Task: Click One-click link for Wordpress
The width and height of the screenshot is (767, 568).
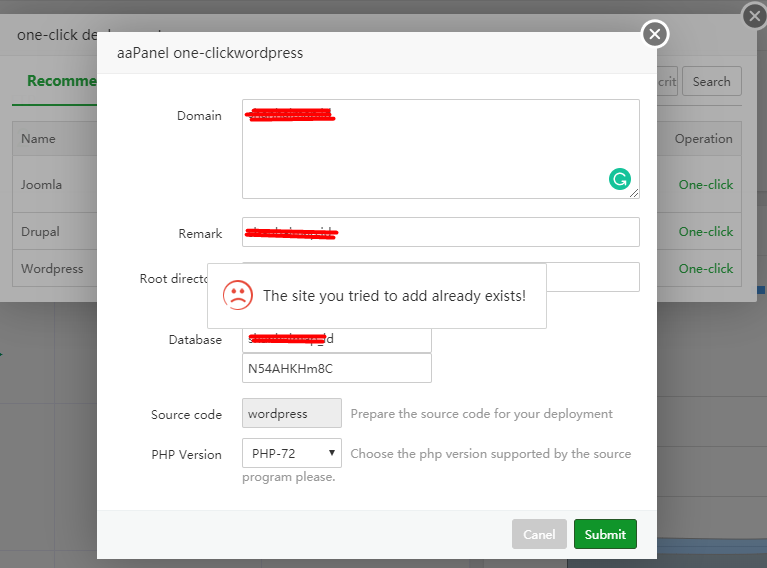Action: pyautogui.click(x=705, y=268)
